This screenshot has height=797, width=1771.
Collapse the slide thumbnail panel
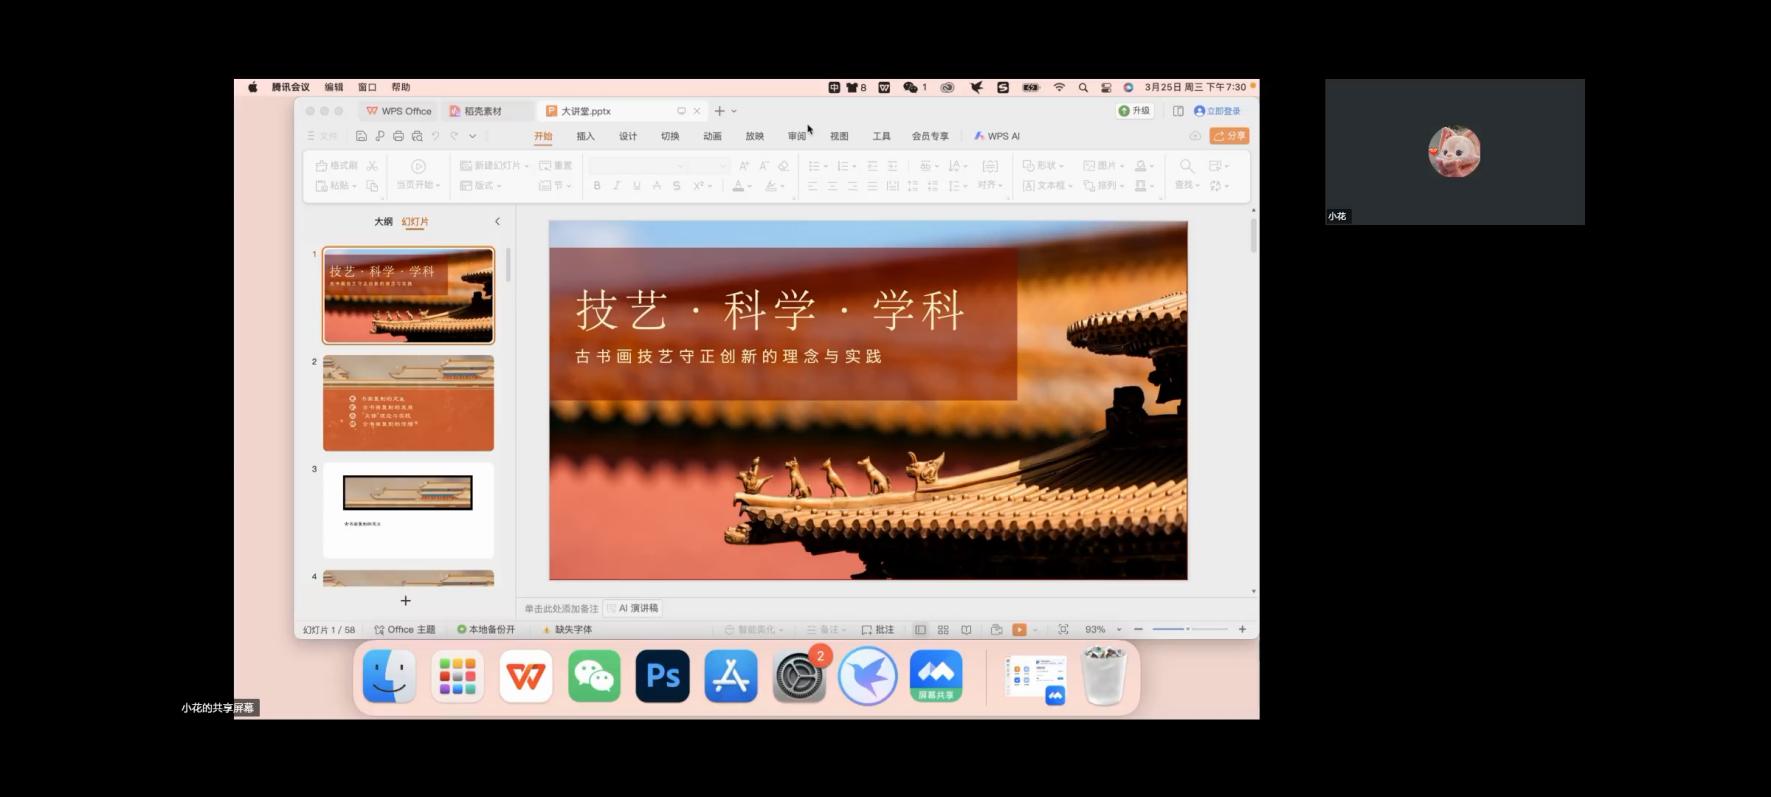[x=497, y=221]
